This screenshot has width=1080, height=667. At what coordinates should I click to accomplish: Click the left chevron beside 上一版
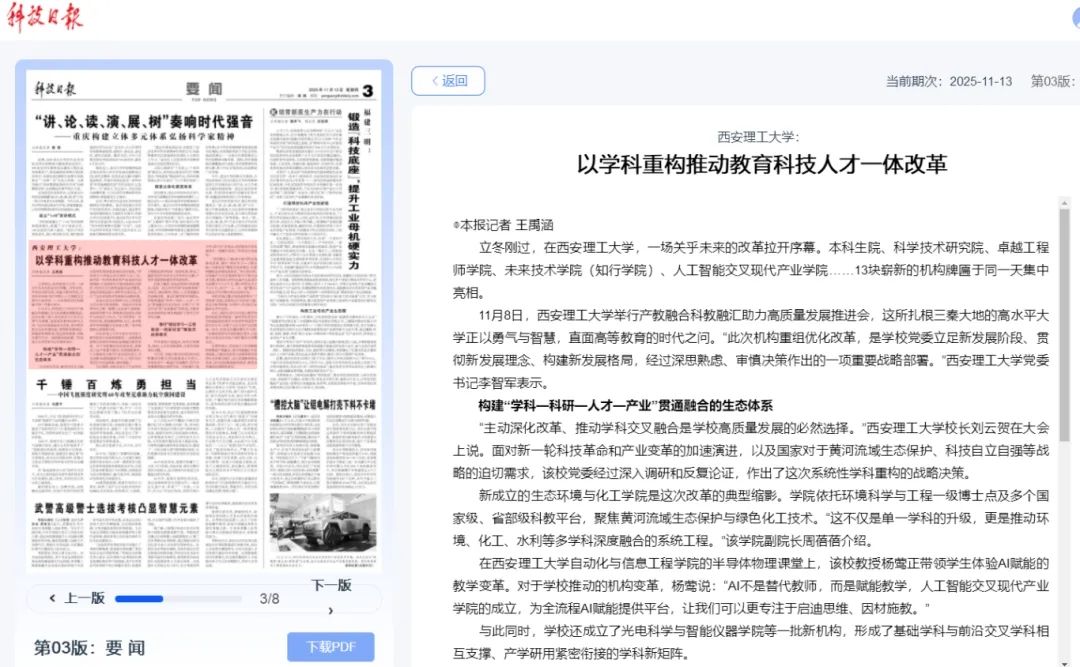52,598
